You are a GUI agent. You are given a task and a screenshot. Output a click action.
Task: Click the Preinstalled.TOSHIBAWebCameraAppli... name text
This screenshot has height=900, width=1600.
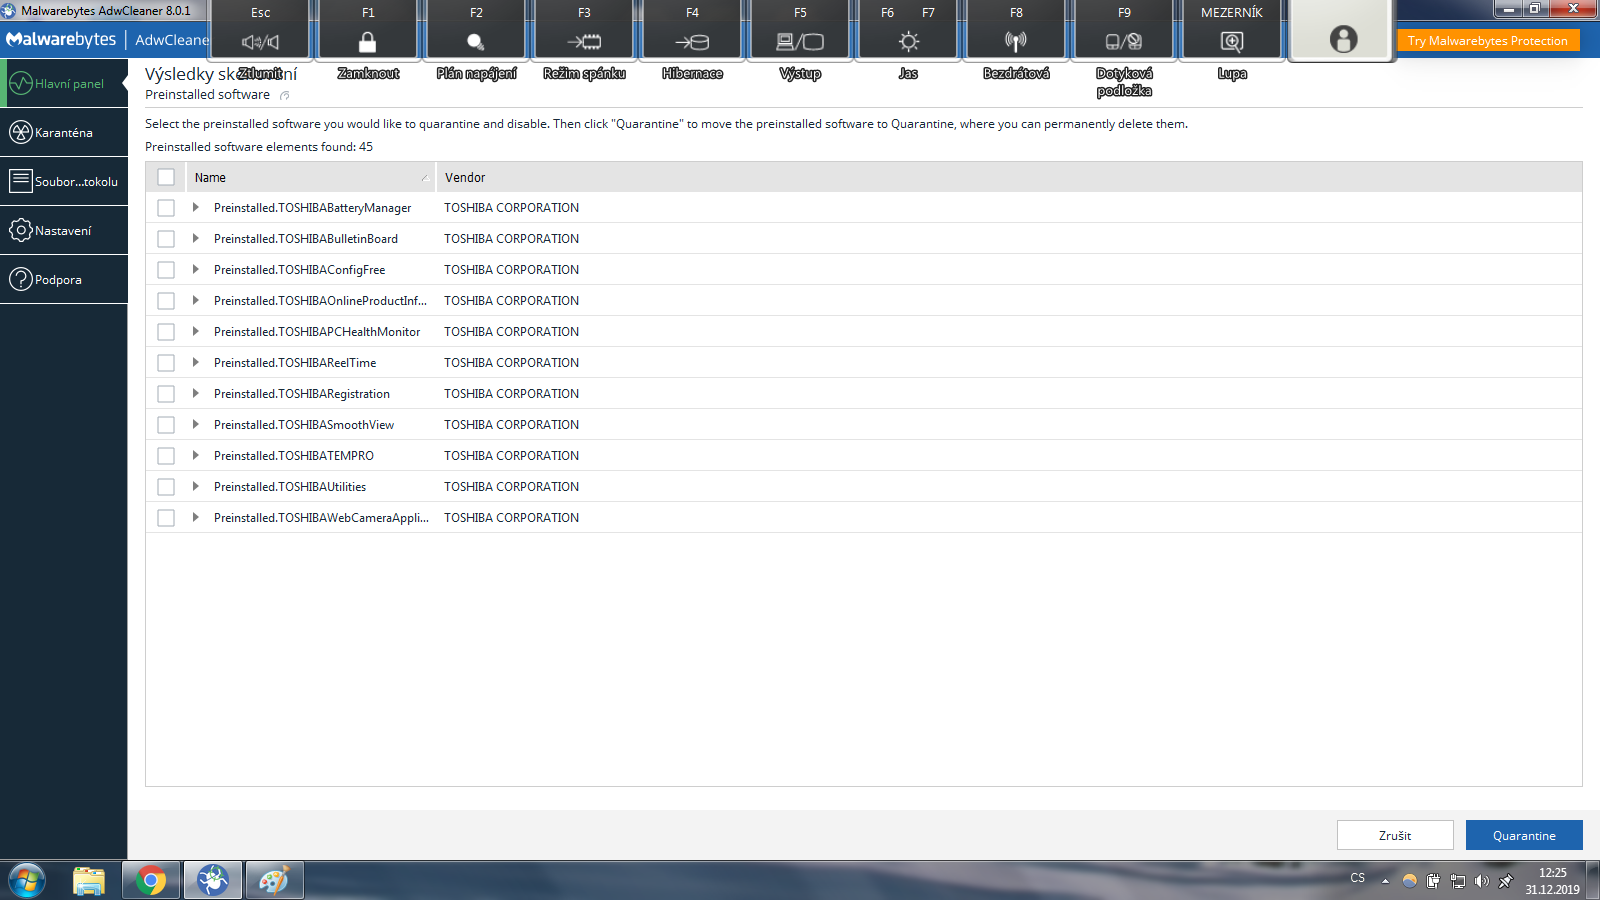click(321, 518)
